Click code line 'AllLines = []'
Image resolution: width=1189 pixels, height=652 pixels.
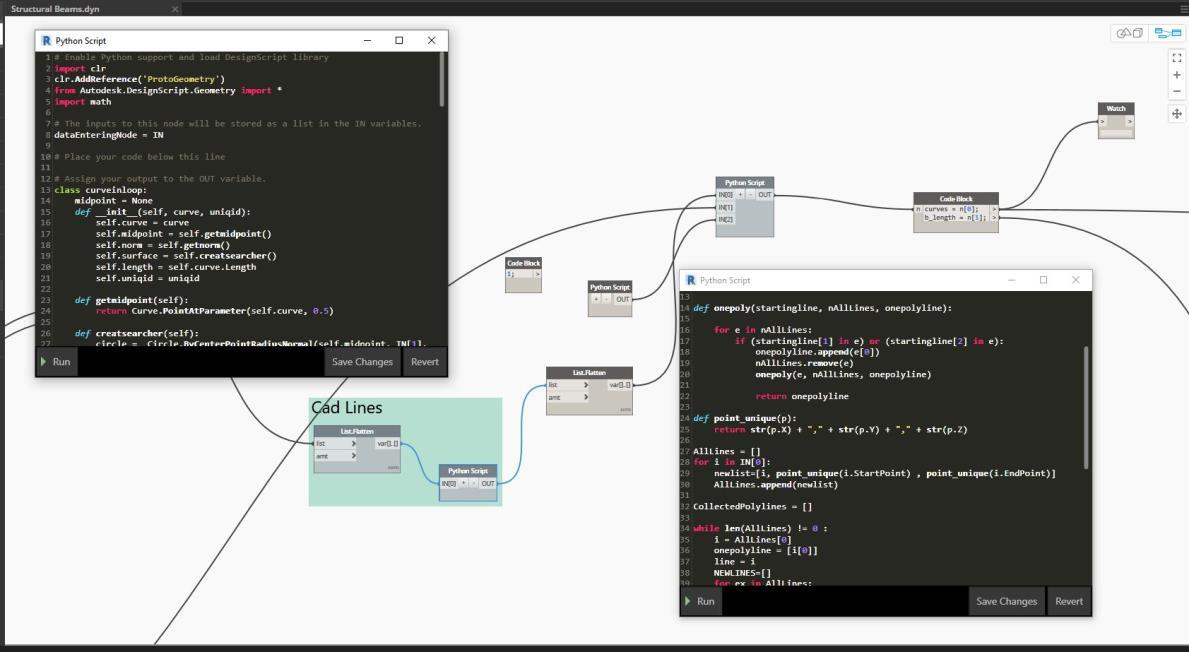(x=726, y=451)
